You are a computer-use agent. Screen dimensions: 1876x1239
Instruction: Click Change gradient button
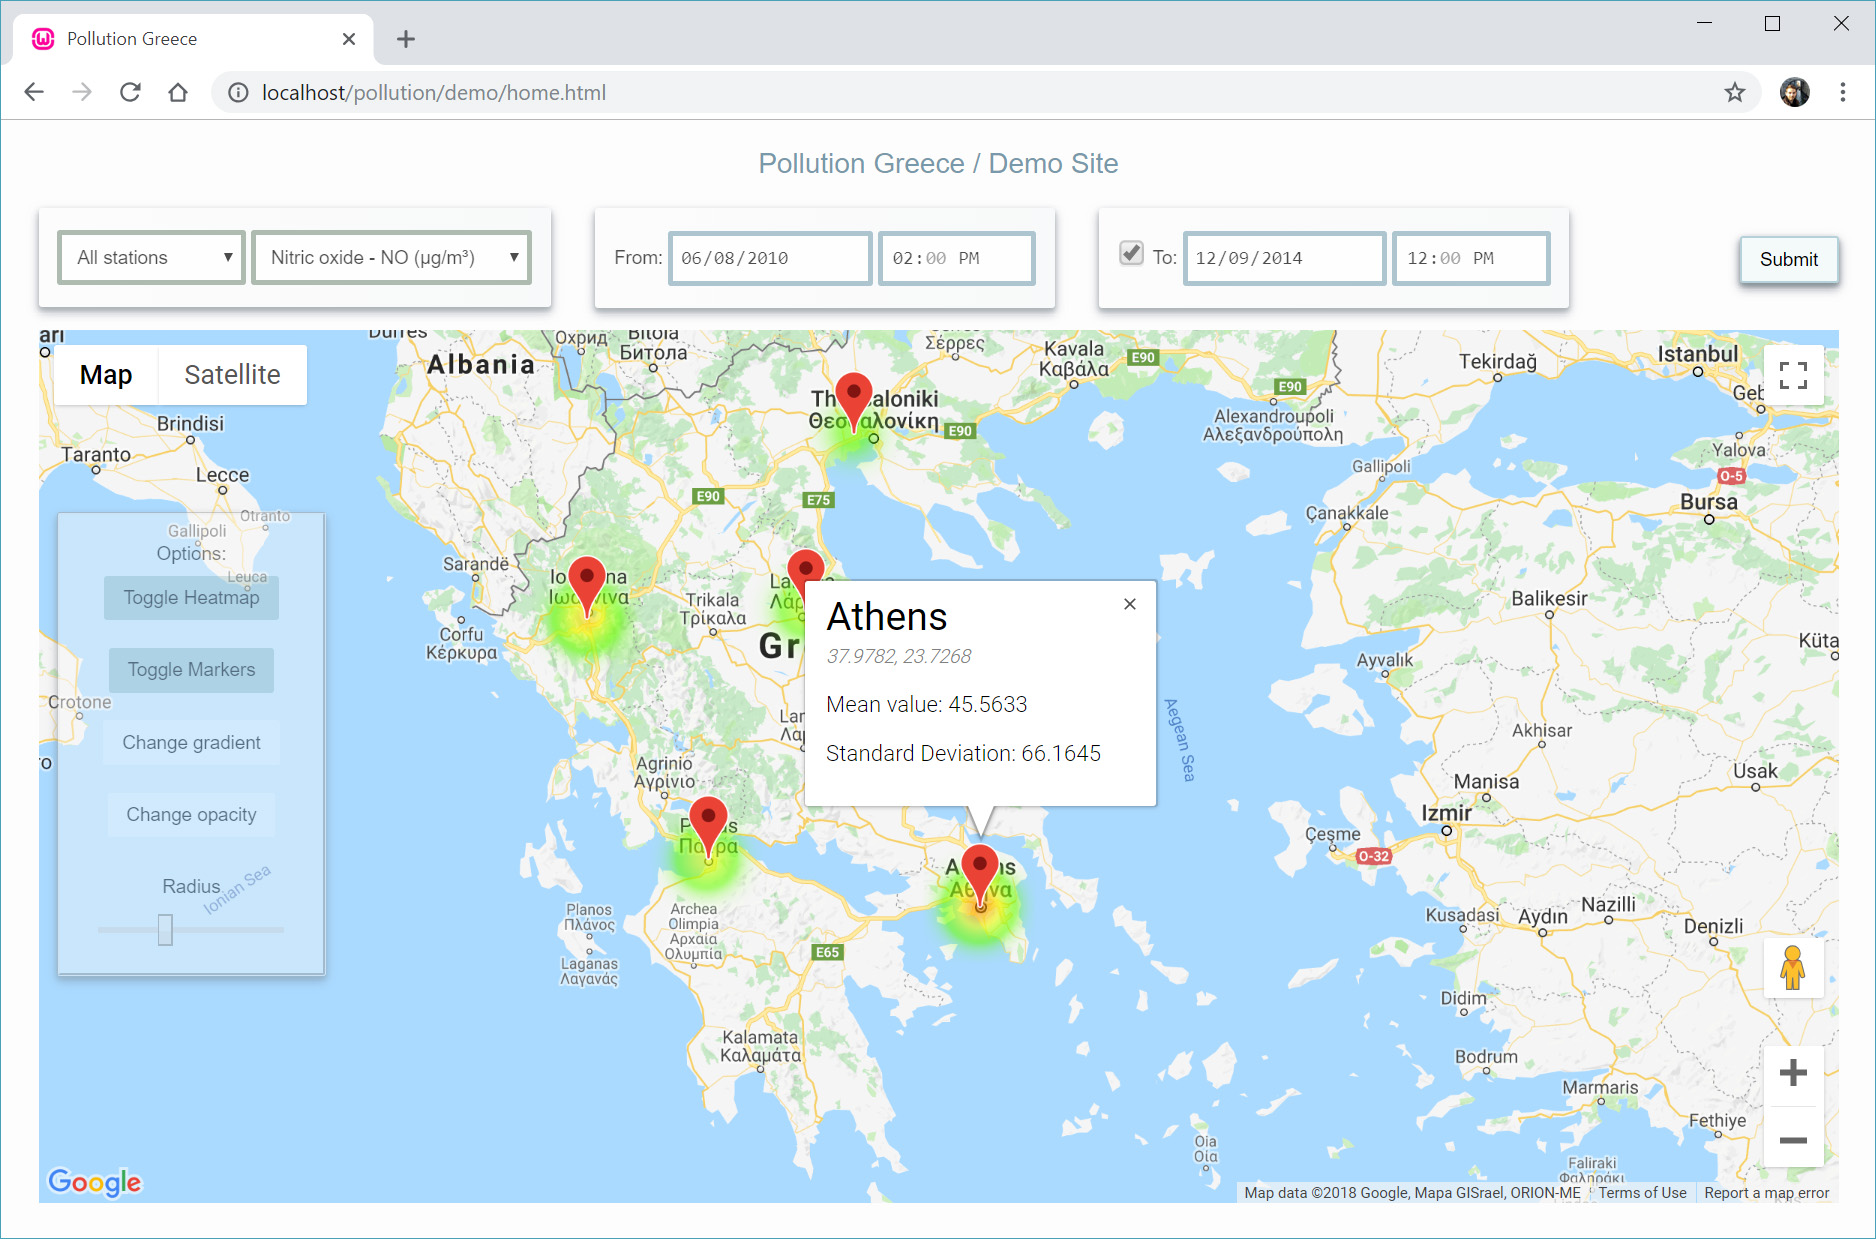(191, 743)
